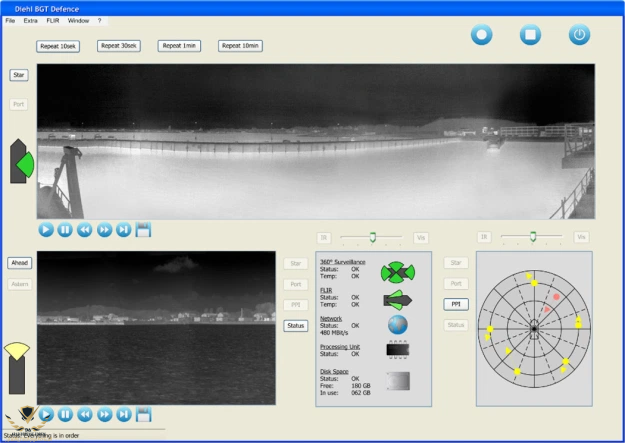The height and width of the screenshot is (443, 625).
Task: Click the Processing Unit heading
Action: point(340,347)
